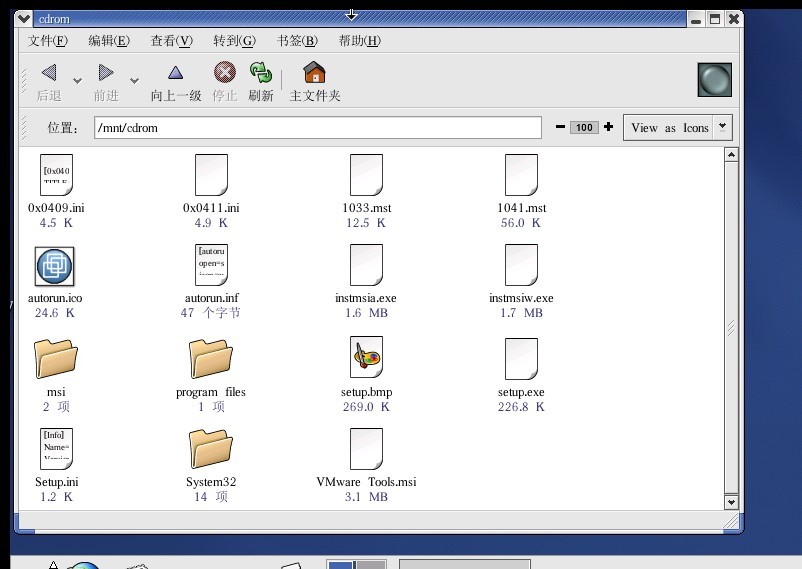
Task: Expand the Back history dropdown arrow
Action: tap(77, 81)
